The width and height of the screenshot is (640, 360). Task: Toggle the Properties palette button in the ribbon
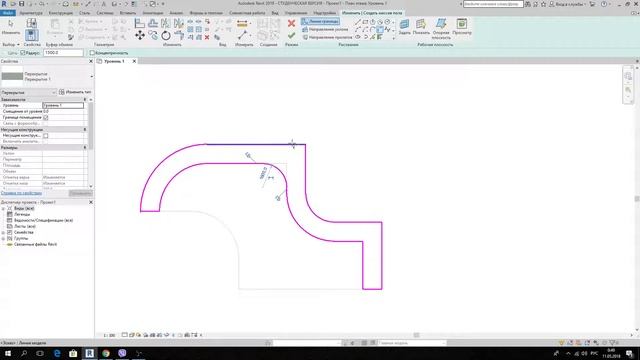click(31, 35)
